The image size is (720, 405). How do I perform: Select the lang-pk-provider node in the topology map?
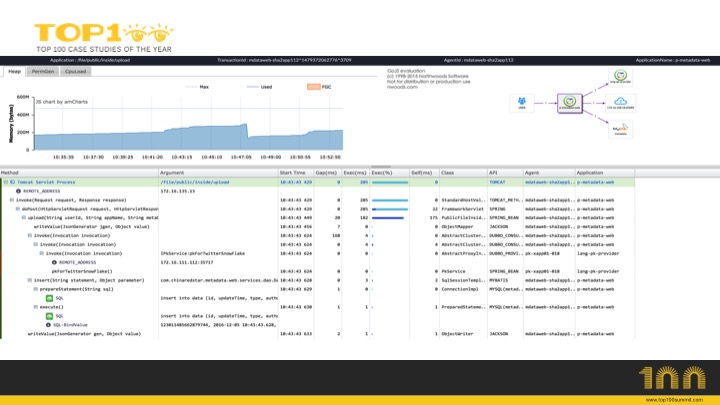[620, 76]
